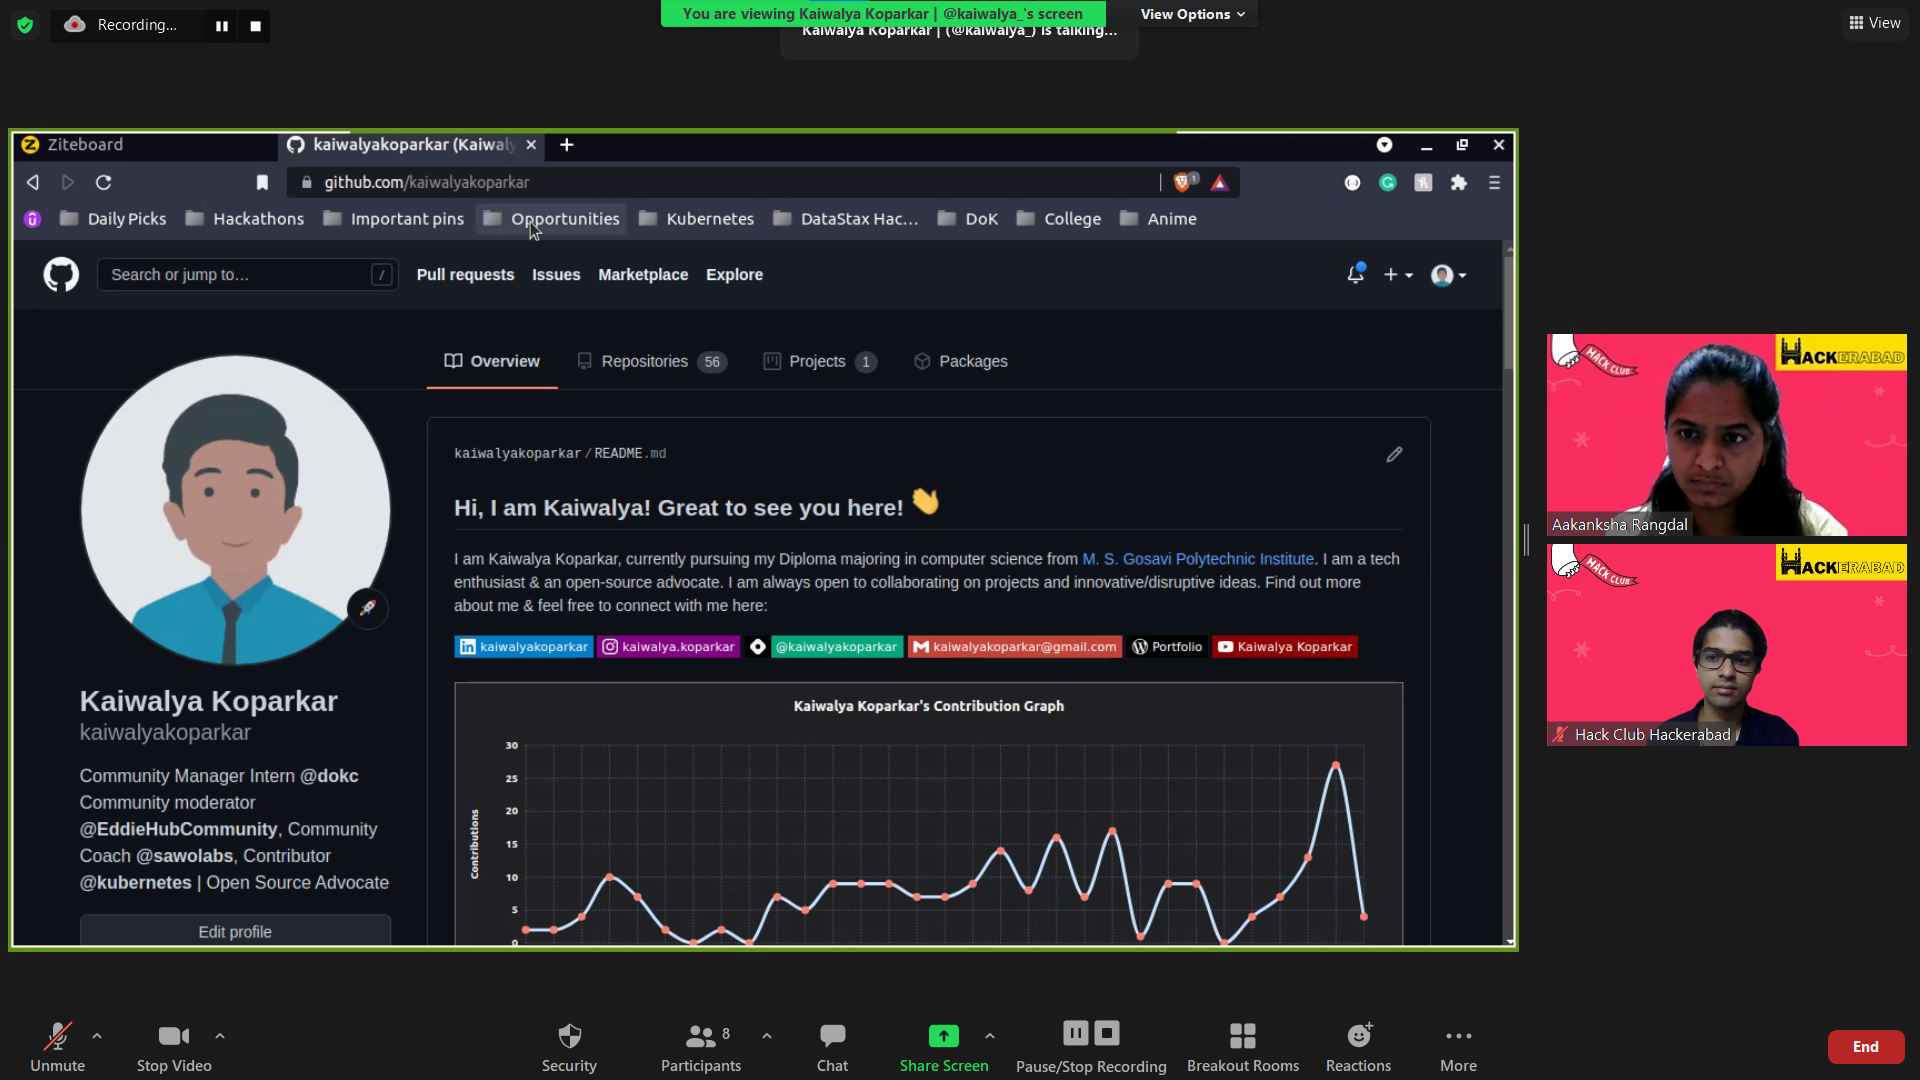This screenshot has height=1080, width=1920.
Task: Open Daily Picks bookmark folder
Action: click(113, 219)
